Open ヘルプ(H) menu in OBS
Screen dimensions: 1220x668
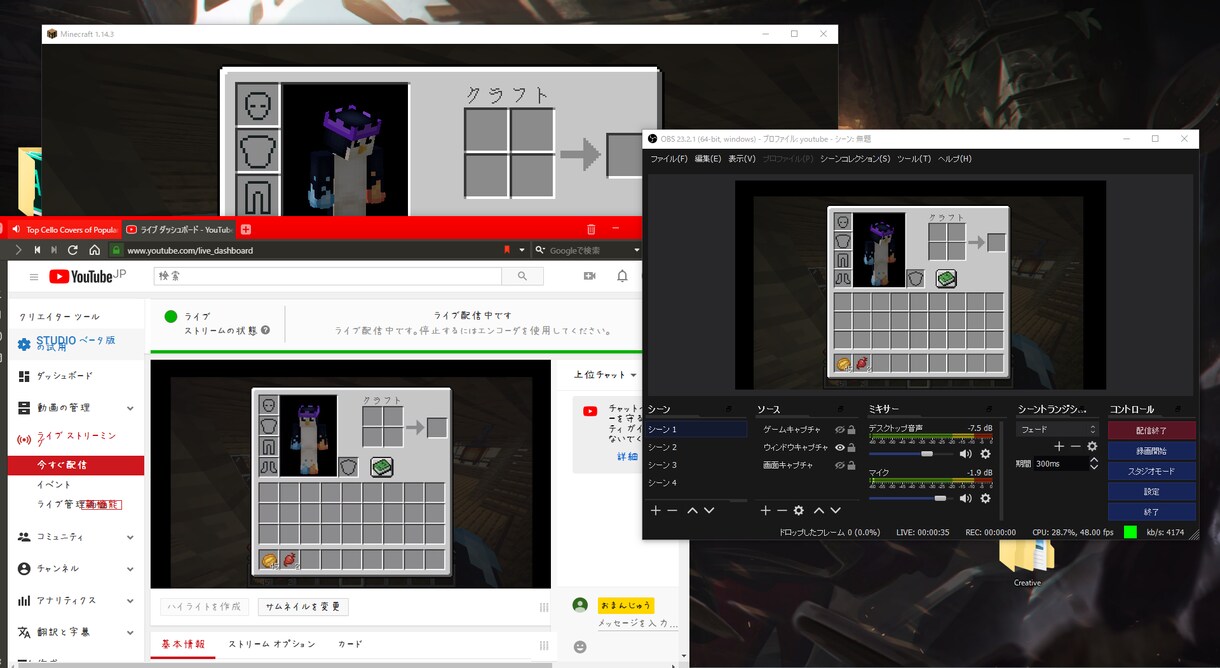click(x=954, y=159)
